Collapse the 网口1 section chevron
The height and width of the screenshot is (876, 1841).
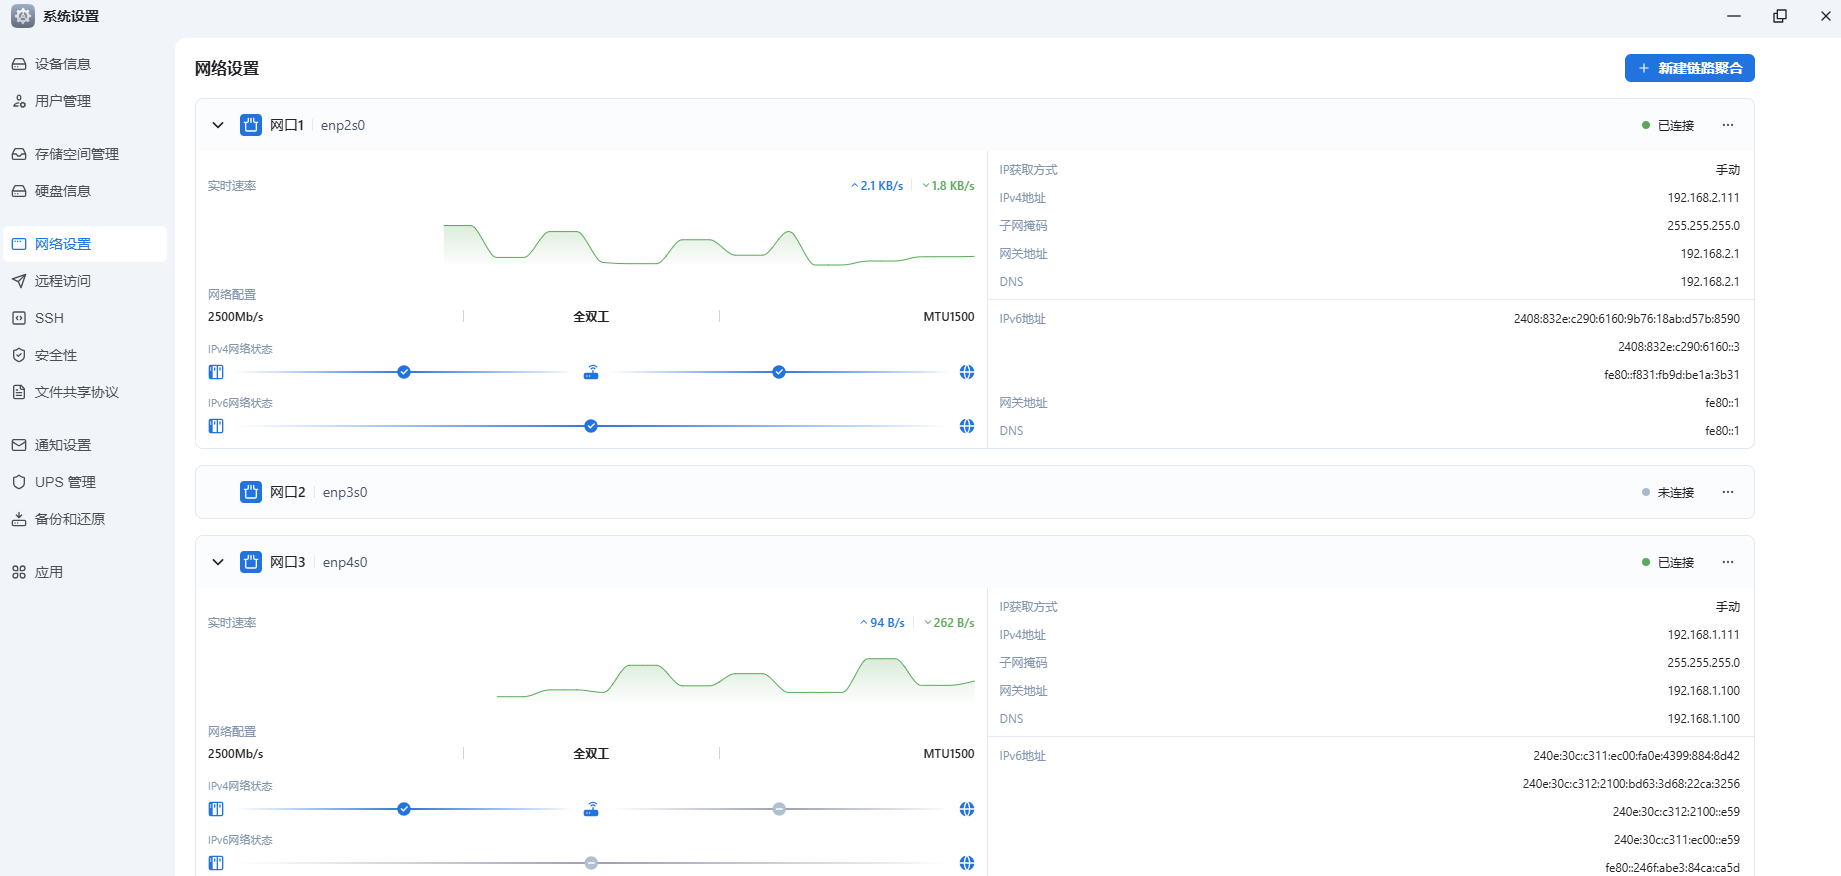pyautogui.click(x=218, y=125)
